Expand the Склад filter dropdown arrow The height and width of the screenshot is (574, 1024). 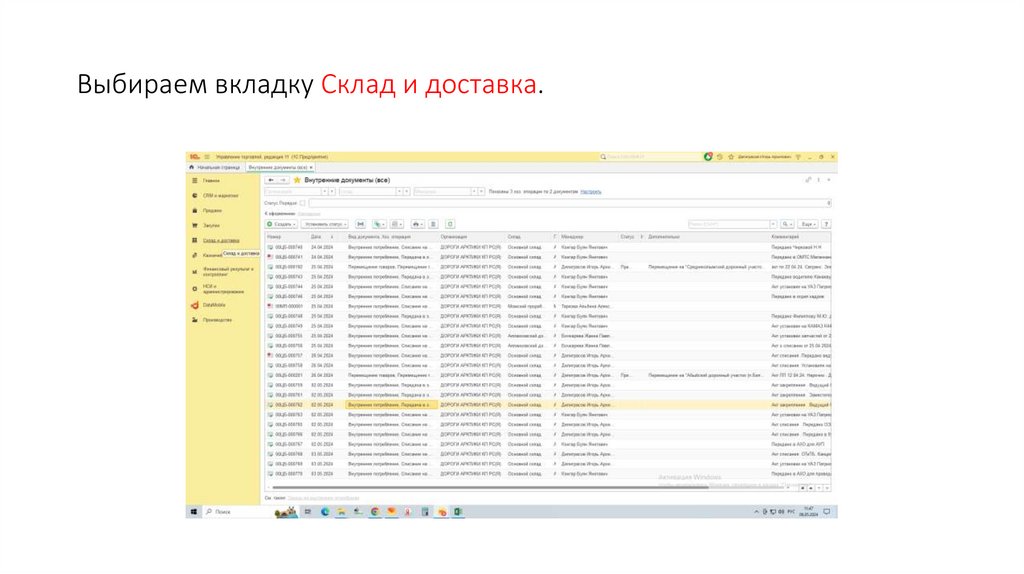coord(399,191)
